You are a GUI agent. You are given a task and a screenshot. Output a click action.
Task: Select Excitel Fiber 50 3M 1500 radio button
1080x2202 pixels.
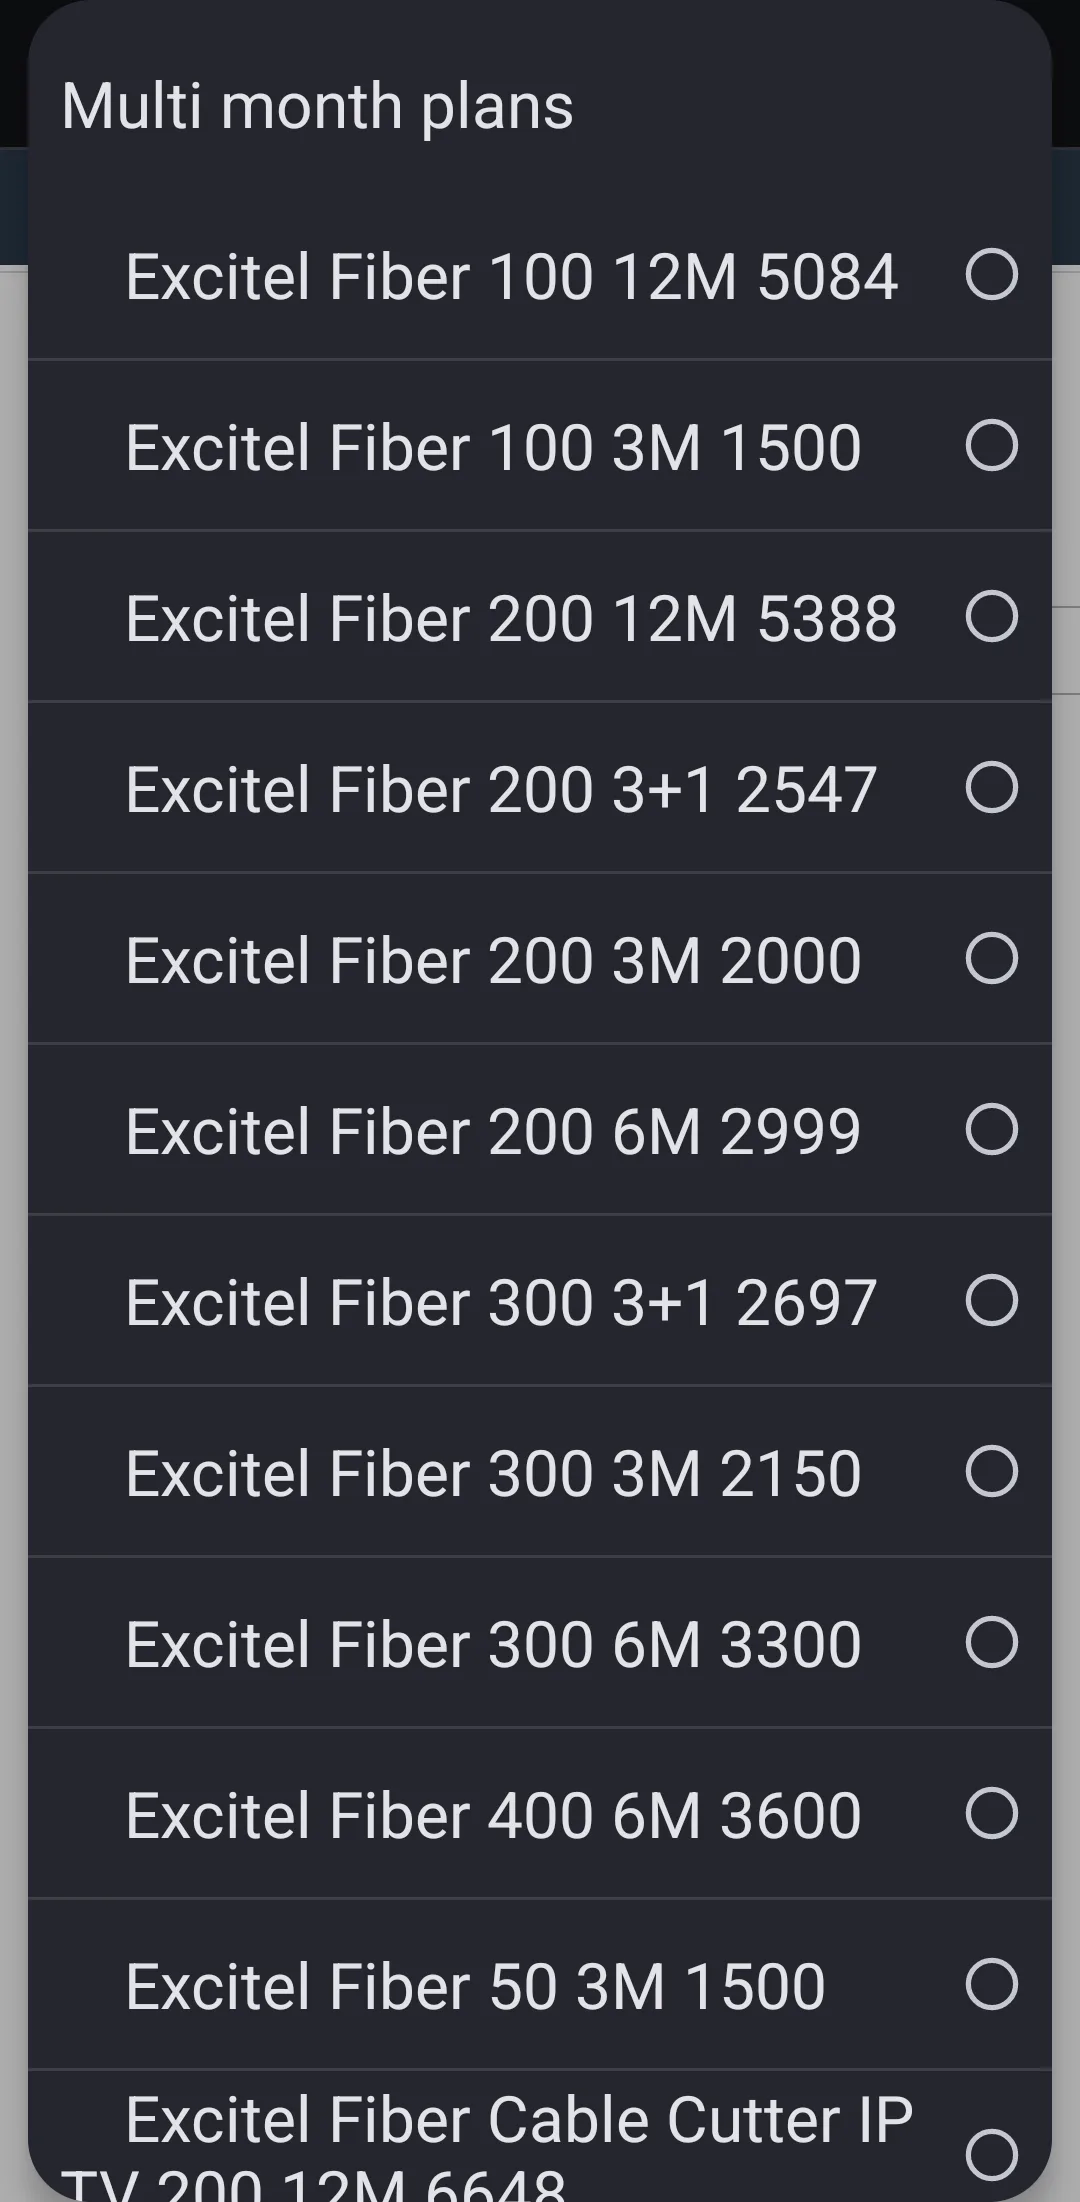coord(991,1985)
